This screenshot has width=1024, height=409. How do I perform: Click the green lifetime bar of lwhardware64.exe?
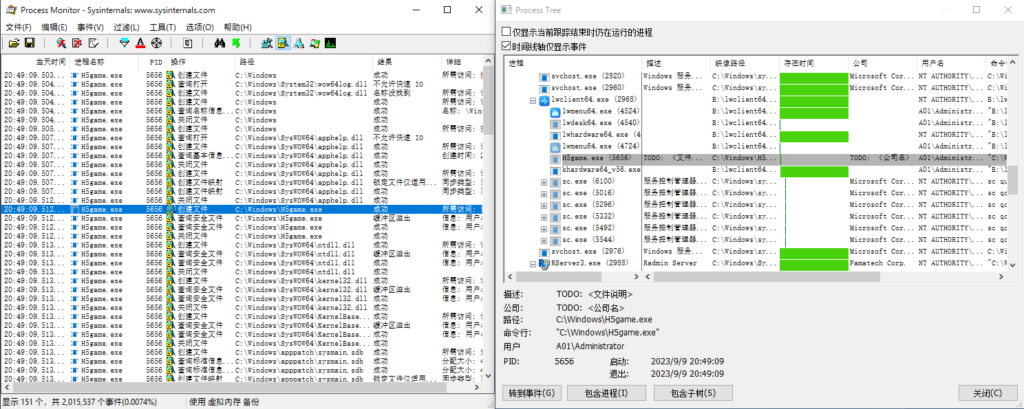(x=814, y=135)
